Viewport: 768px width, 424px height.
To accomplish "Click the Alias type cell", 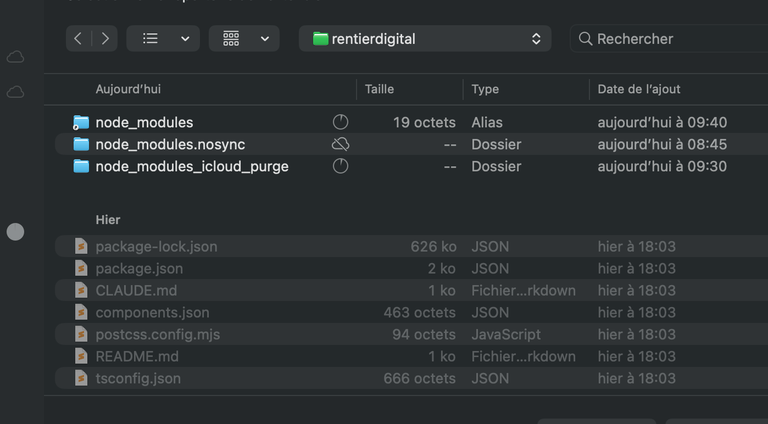I will point(487,122).
